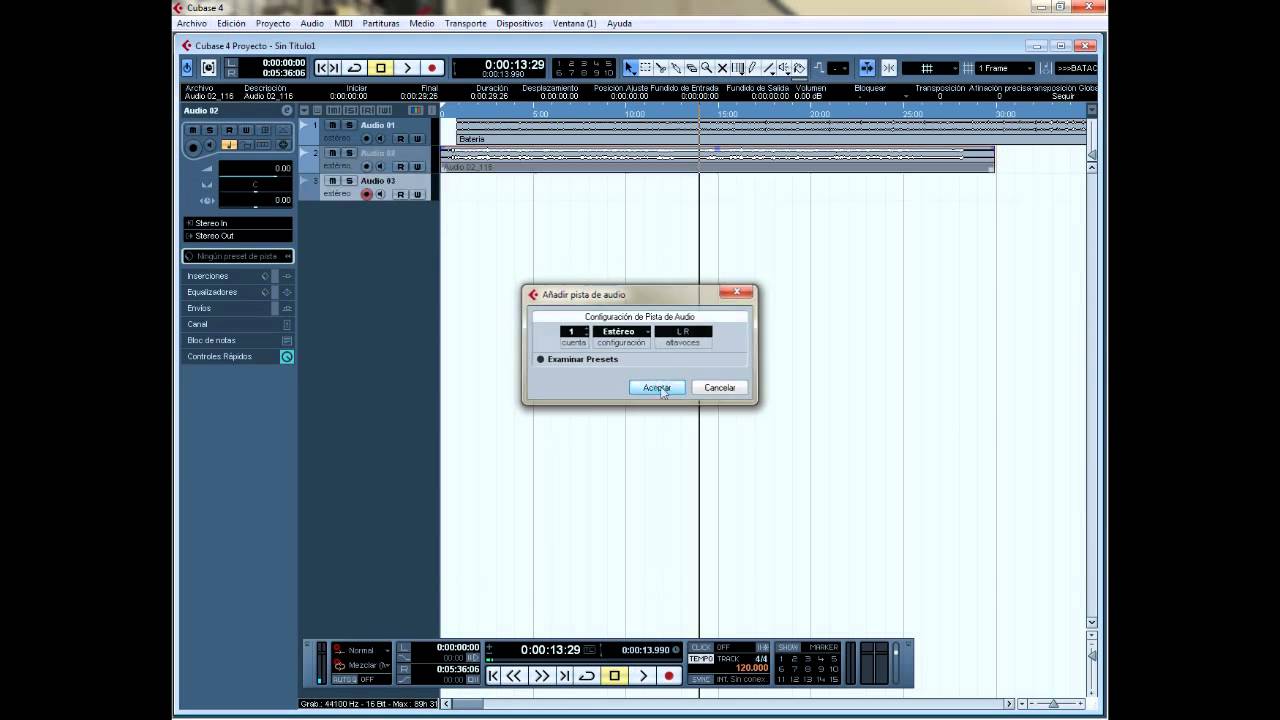Toggle Snap on/off button
Viewport: 1280px width, 720px height.
click(x=889, y=68)
